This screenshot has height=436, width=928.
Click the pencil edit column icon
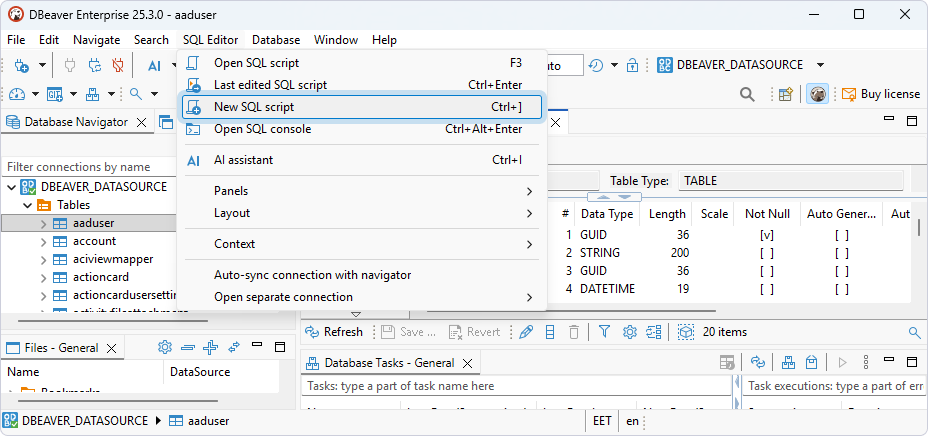(x=526, y=332)
